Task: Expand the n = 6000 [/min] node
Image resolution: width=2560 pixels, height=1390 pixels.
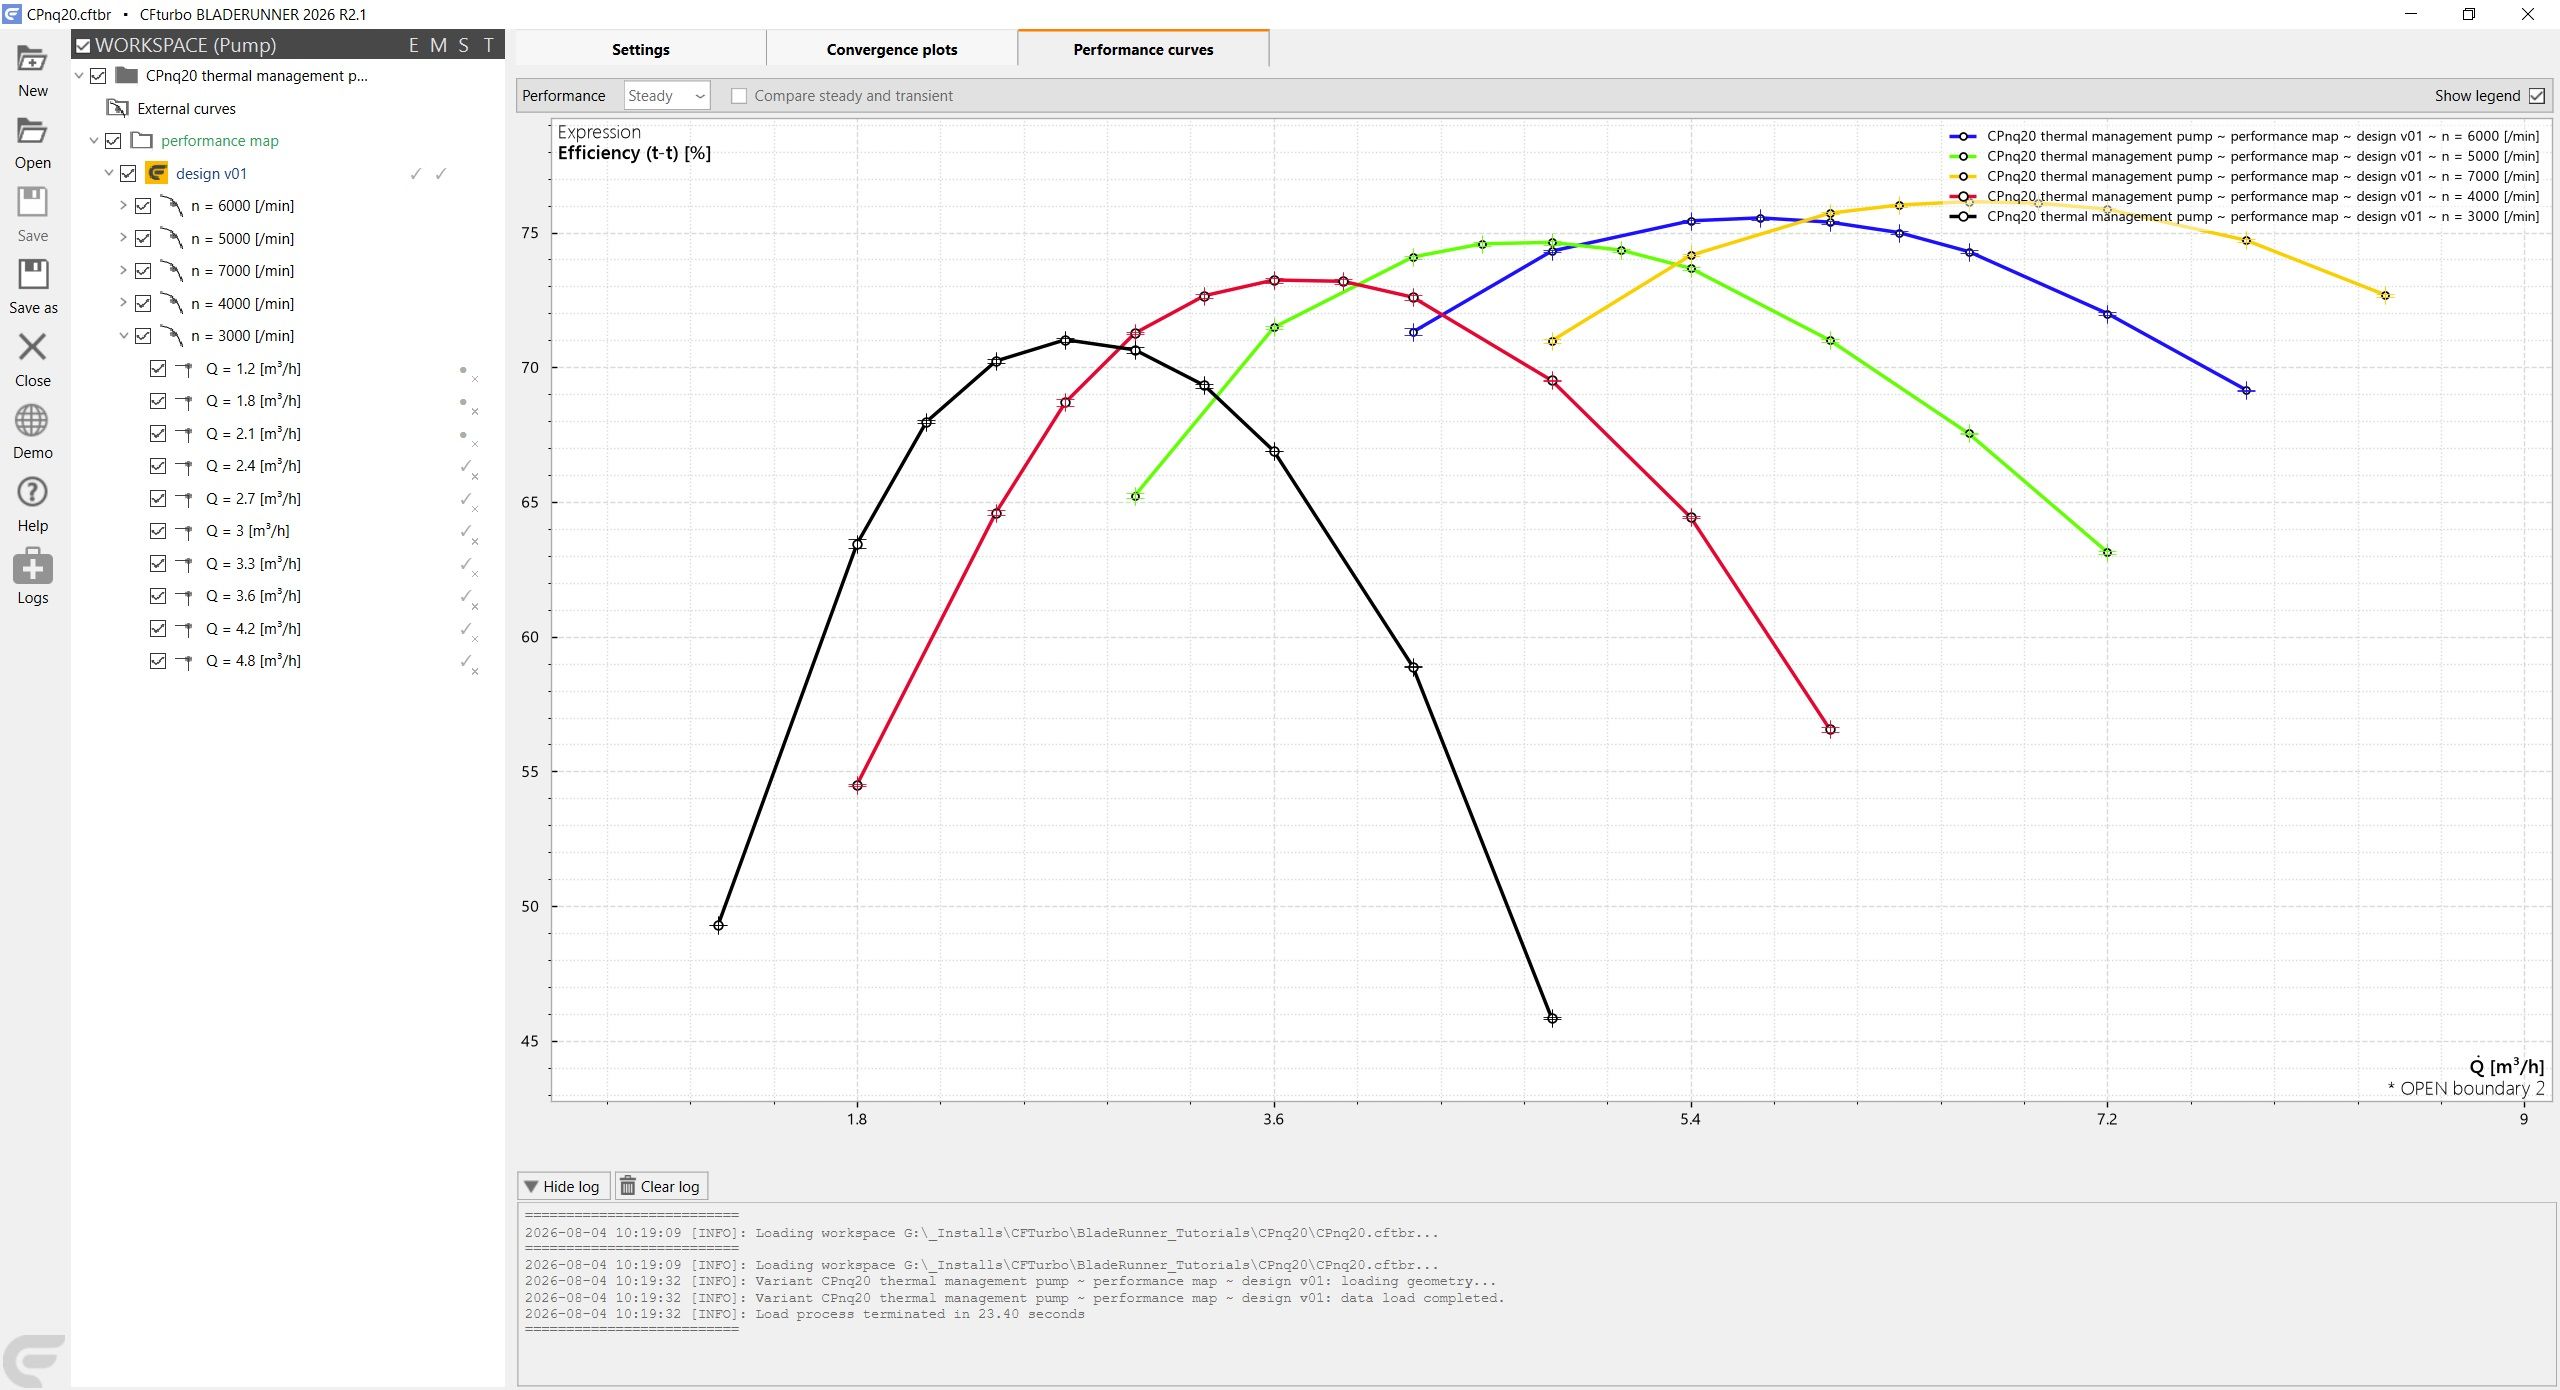Action: click(x=123, y=206)
